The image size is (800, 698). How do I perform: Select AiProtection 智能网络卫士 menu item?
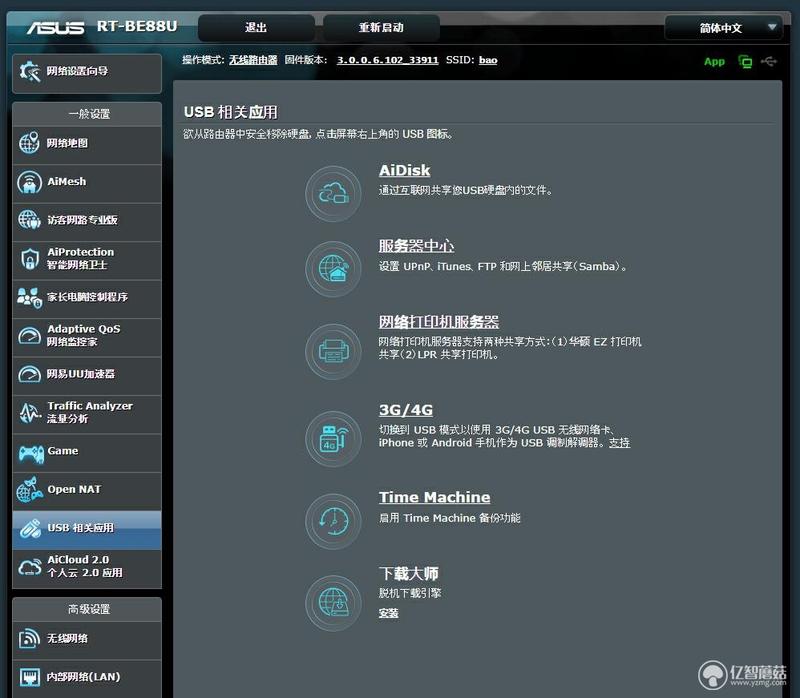coord(87,259)
